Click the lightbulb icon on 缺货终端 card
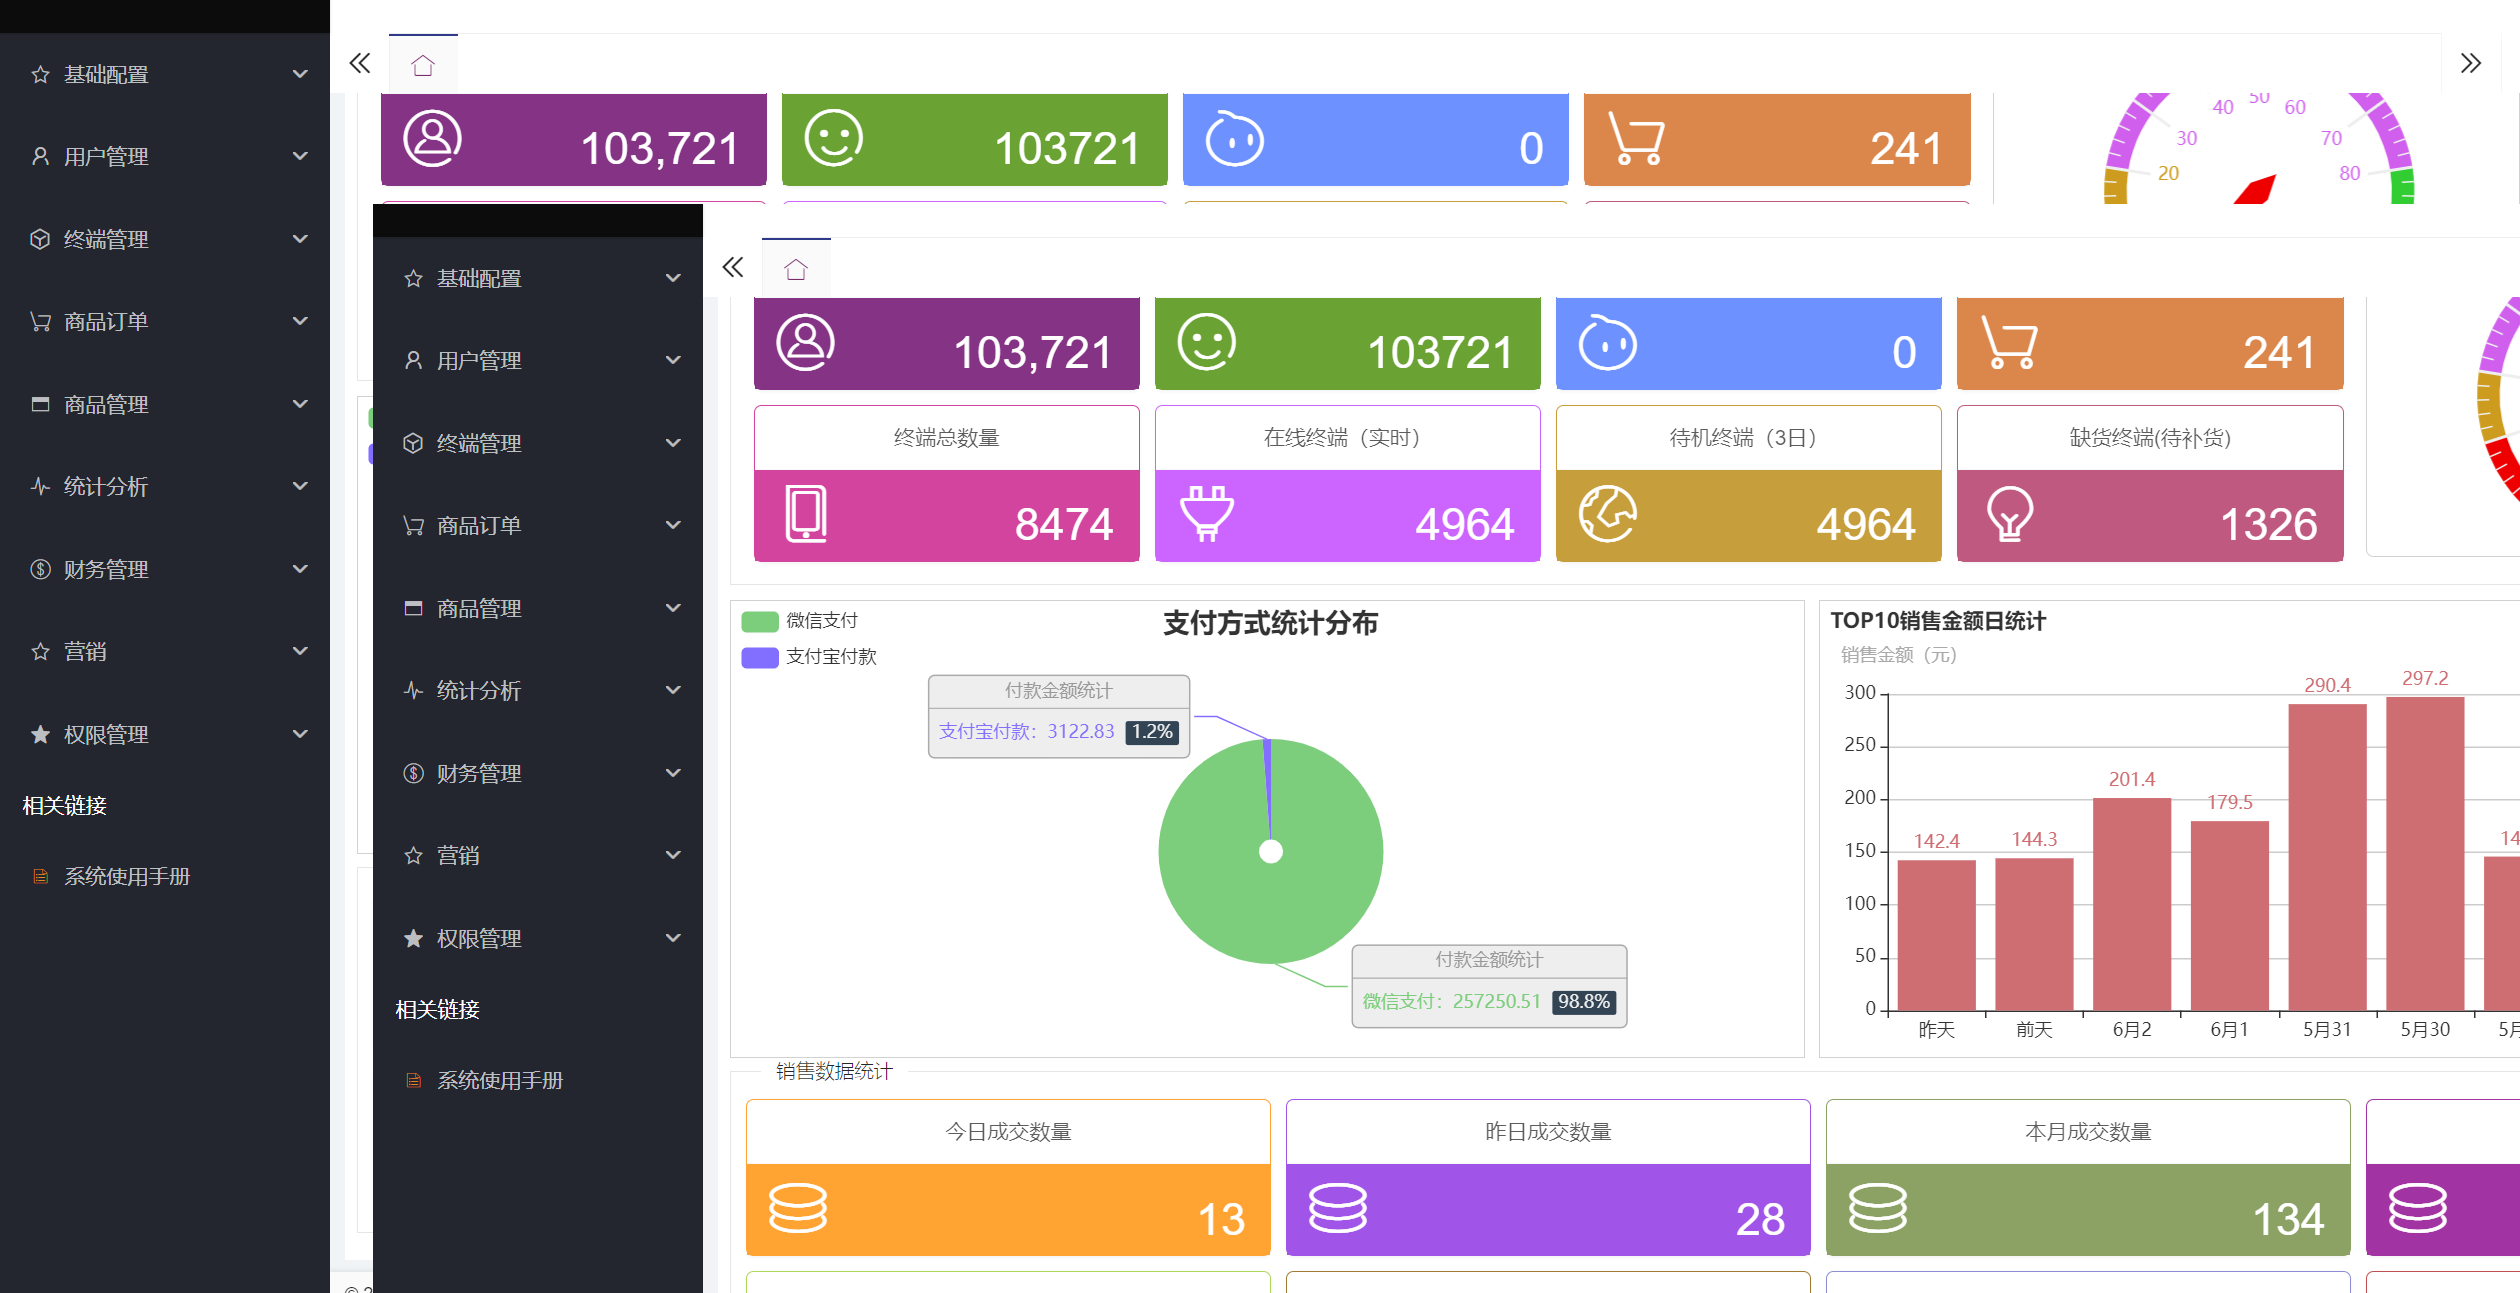This screenshot has width=2520, height=1293. [x=2009, y=514]
